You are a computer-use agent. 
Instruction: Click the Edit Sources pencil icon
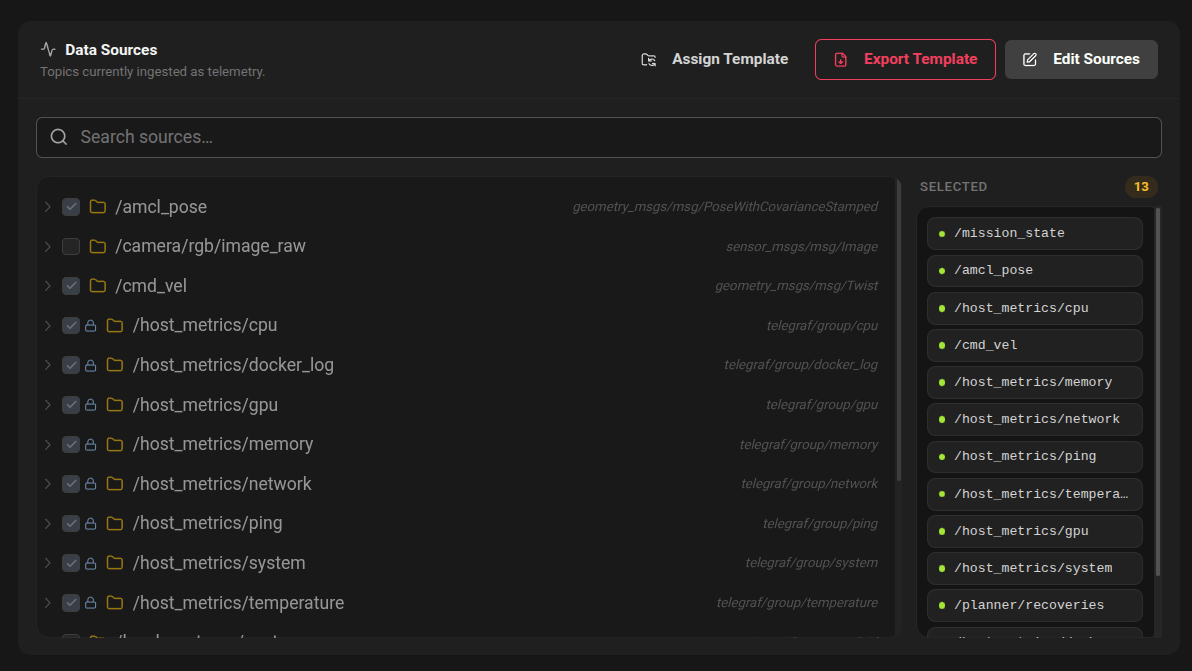pos(1030,59)
